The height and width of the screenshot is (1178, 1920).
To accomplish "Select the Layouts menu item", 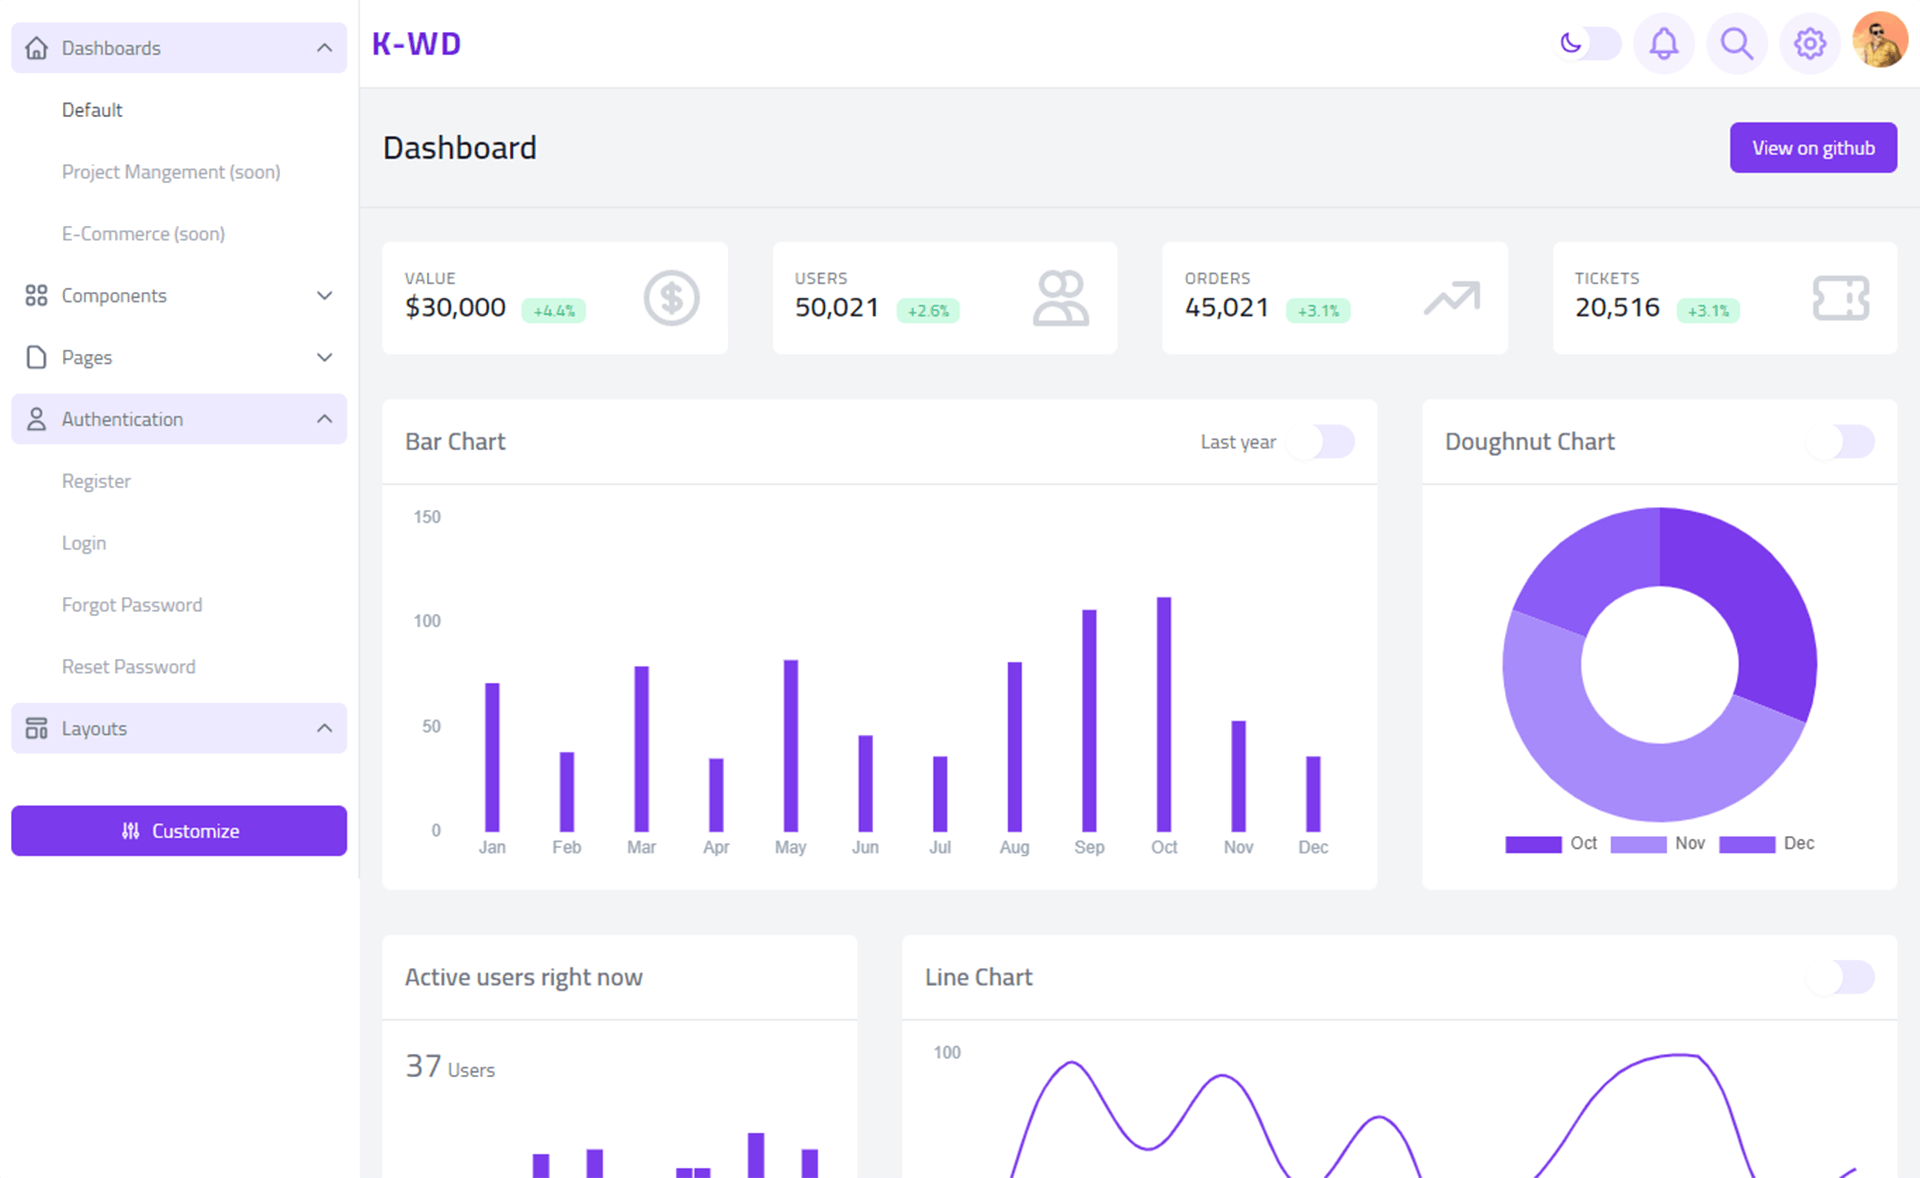I will coord(178,728).
